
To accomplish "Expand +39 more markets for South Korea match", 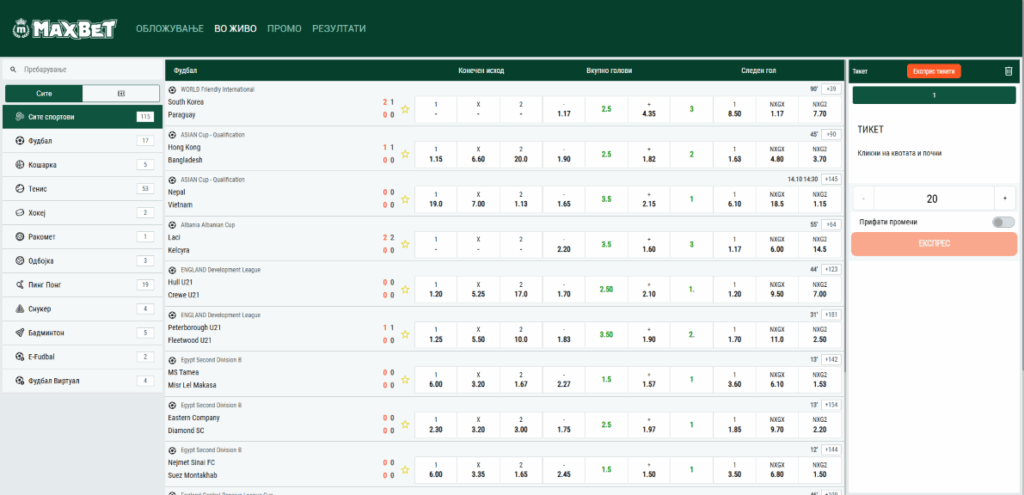I will coord(831,89).
